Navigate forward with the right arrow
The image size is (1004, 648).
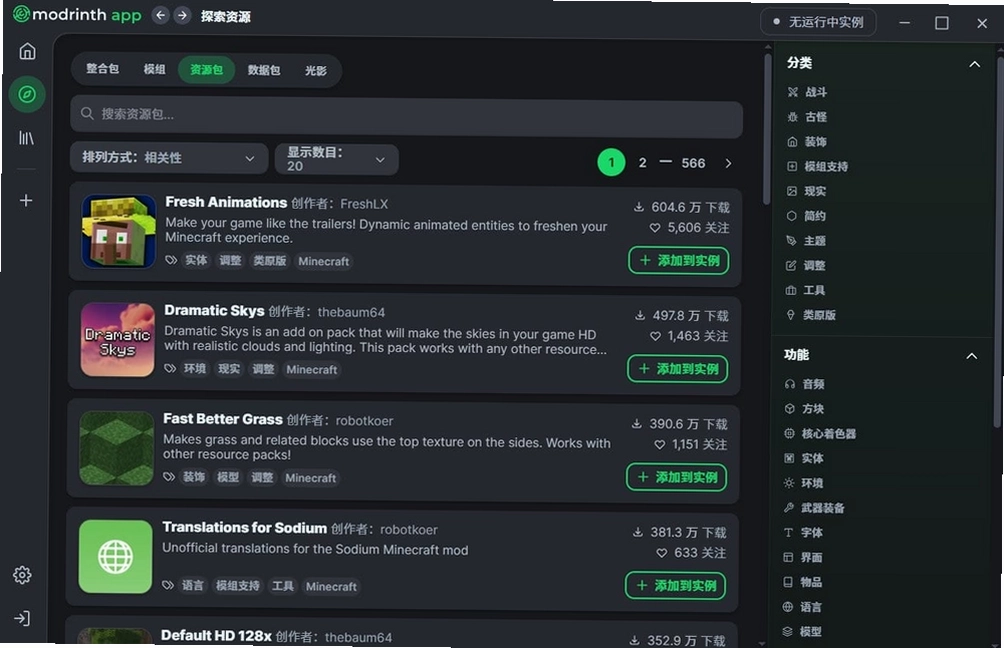coord(182,15)
